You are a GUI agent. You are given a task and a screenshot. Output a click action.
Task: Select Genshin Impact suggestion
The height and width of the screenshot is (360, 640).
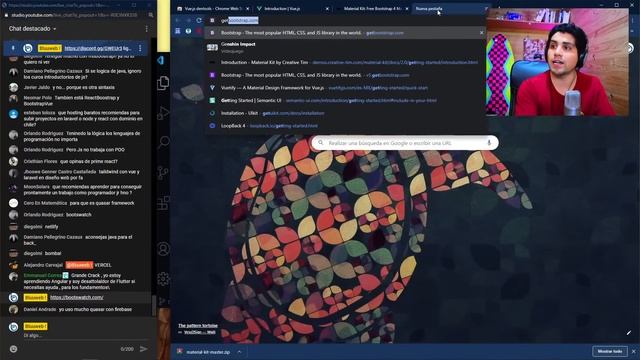coord(345,47)
